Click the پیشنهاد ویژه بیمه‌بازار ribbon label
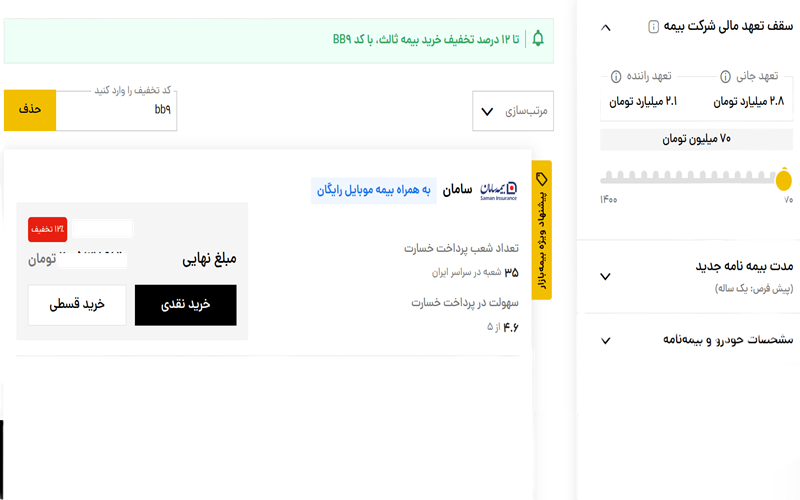800x500 pixels. coord(542,240)
